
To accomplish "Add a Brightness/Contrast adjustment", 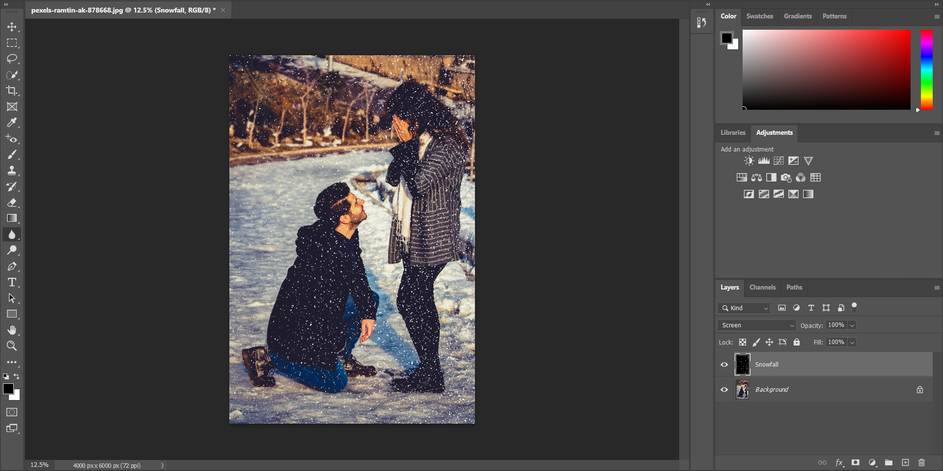I will (x=749, y=161).
